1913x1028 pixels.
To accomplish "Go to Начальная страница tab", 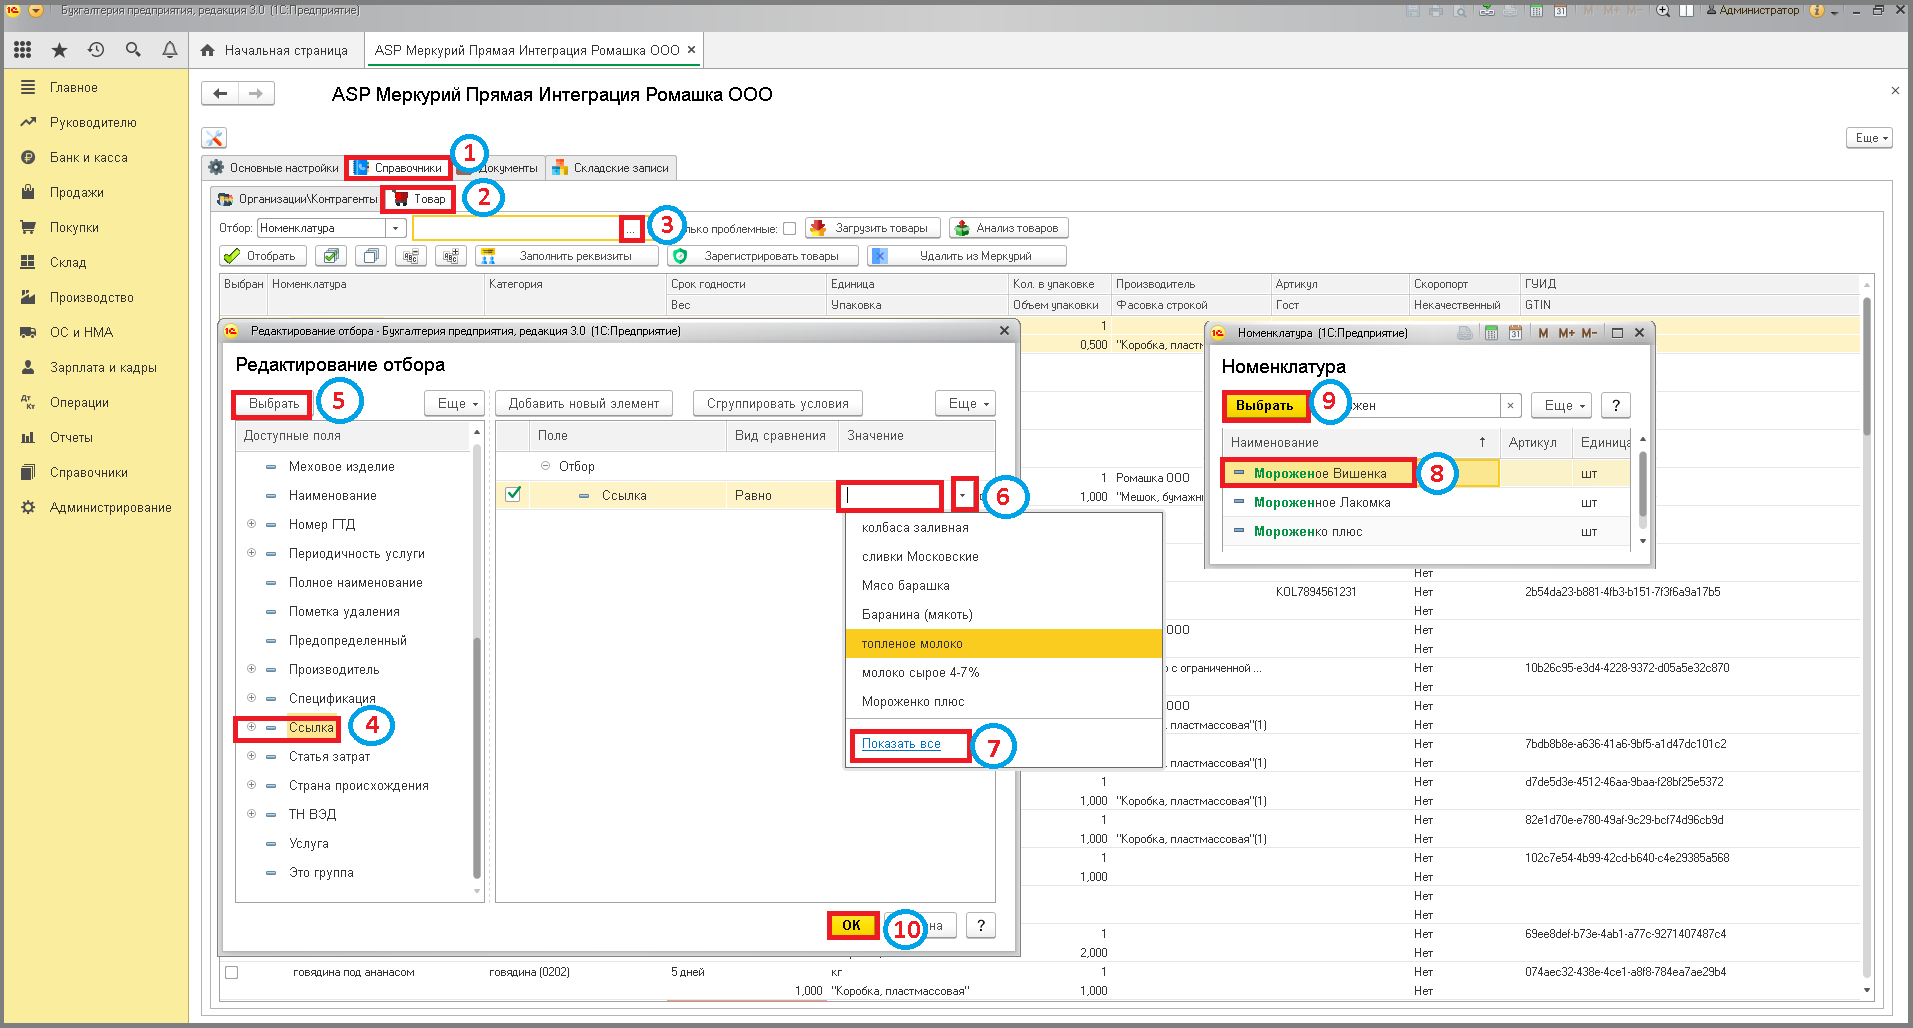I will pyautogui.click(x=274, y=50).
